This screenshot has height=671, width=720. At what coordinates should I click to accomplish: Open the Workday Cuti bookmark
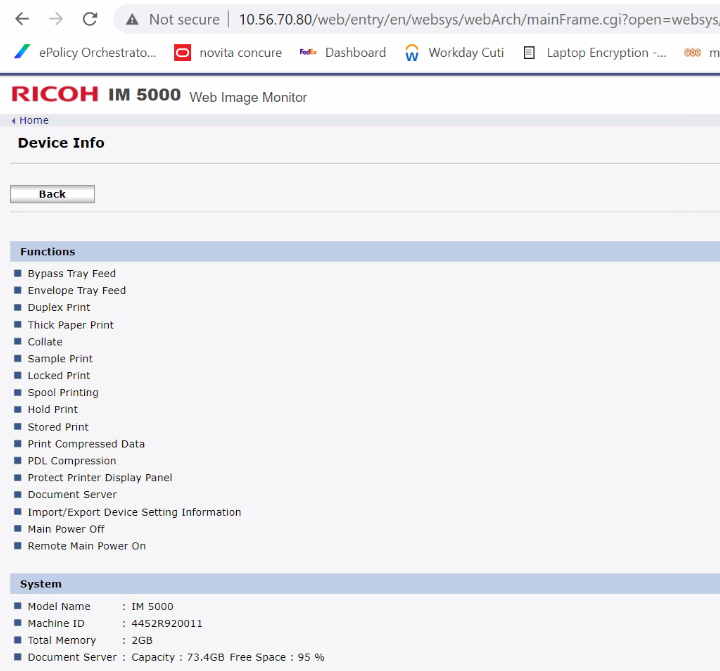454,53
